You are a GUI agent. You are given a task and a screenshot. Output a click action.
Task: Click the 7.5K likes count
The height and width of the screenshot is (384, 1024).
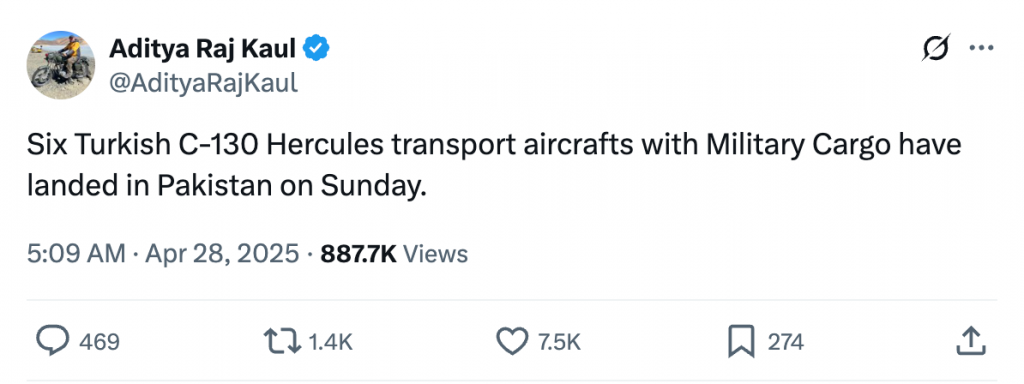tap(558, 342)
